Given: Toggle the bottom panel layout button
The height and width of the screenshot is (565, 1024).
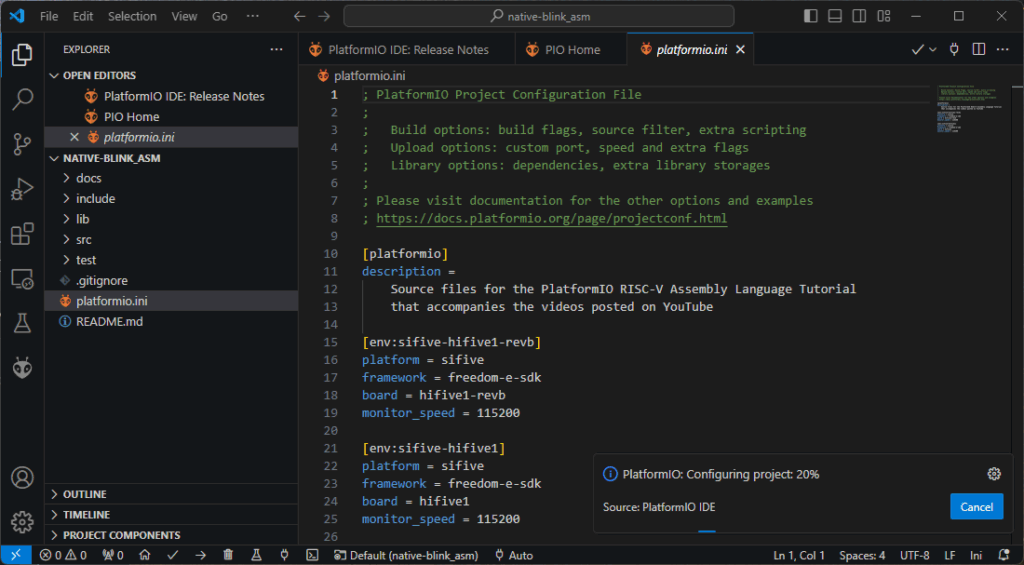Looking at the screenshot, I should click(834, 17).
